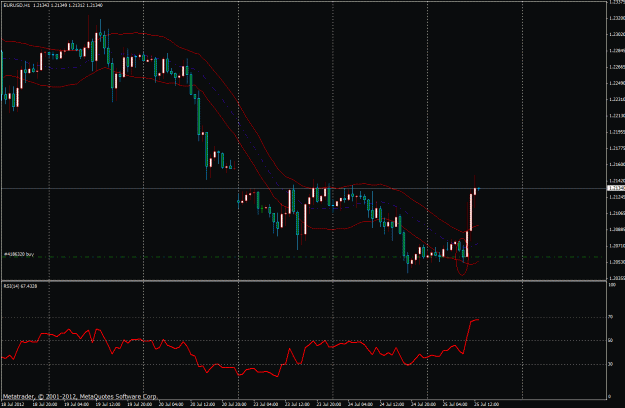The width and height of the screenshot is (625, 408).
Task: Click the 19 Jul 04:00 time label
Action: [76, 404]
